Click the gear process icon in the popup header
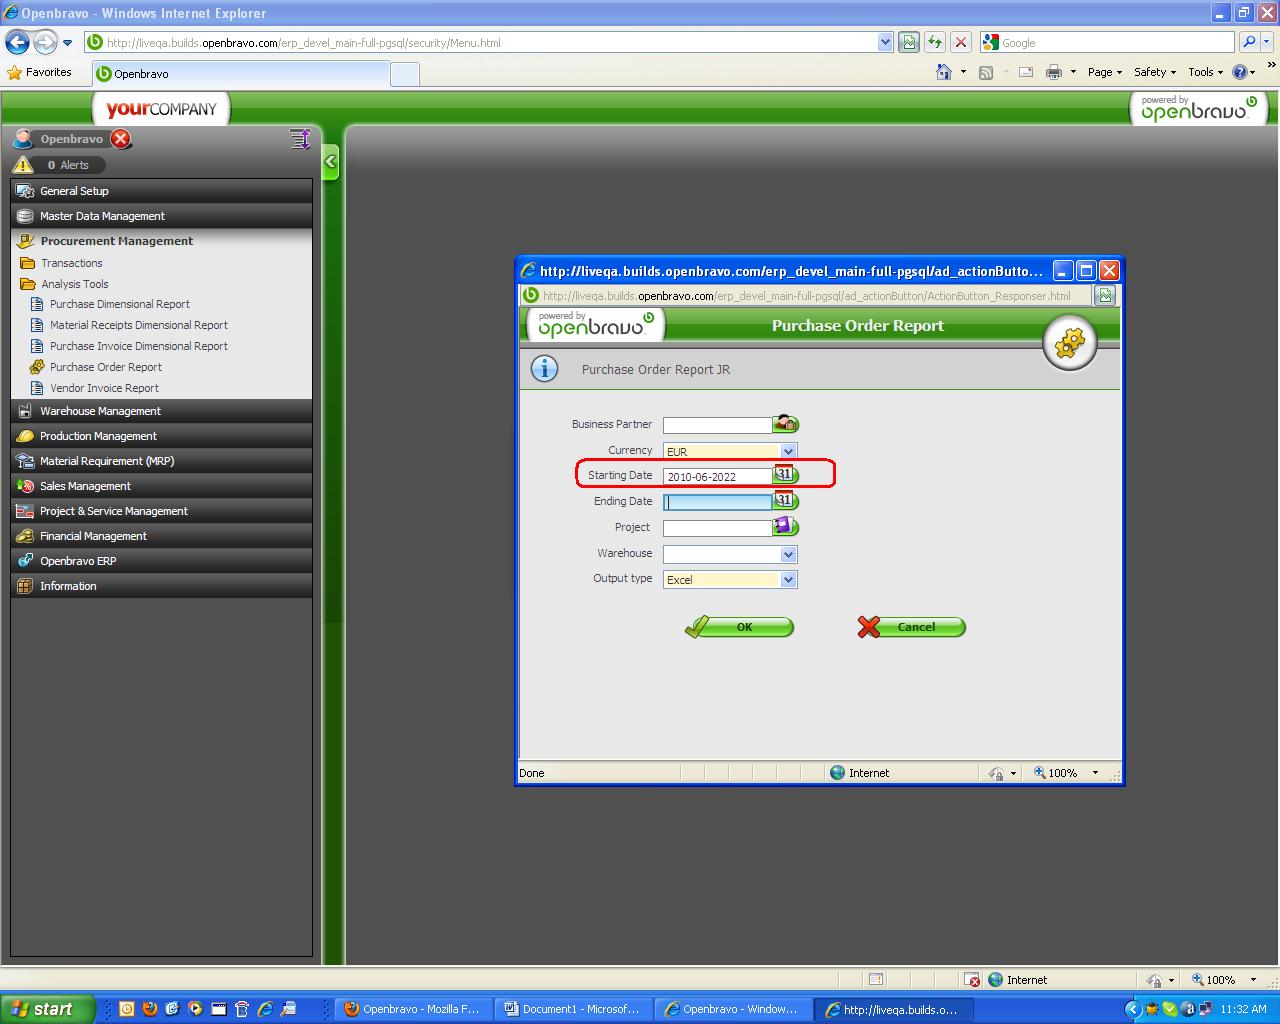Image resolution: width=1280 pixels, height=1024 pixels. coord(1069,343)
